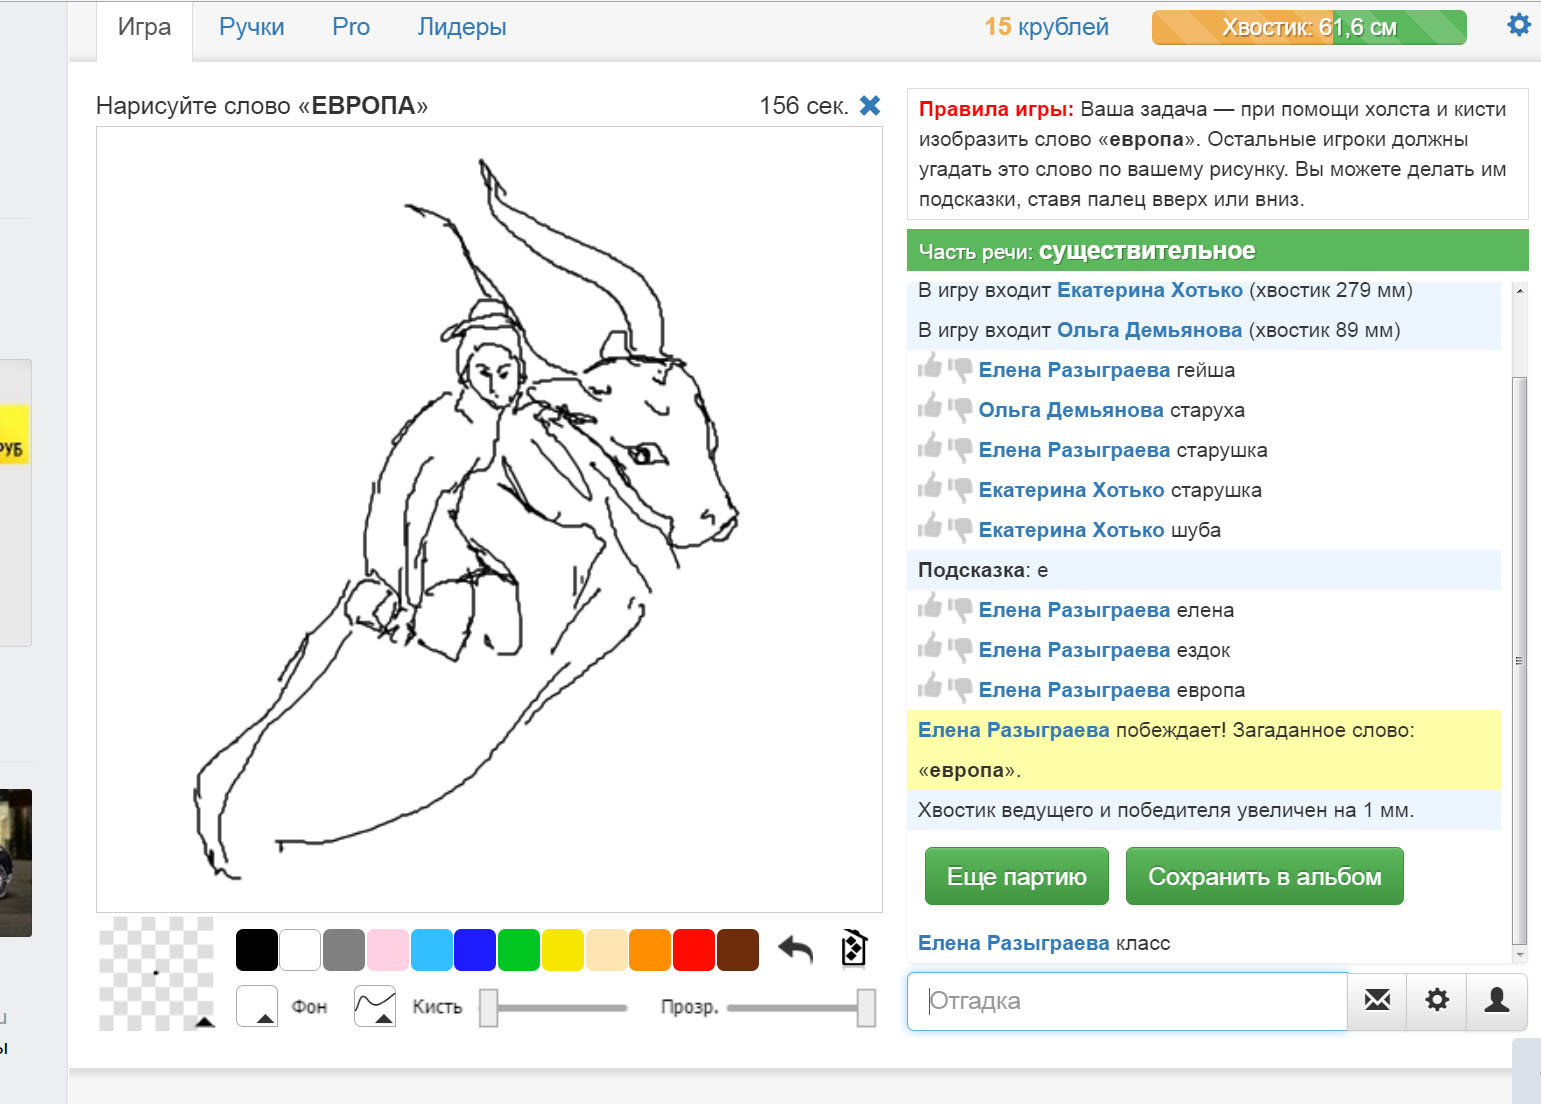Click the «Подсказка: е» hint line
The image size is (1541, 1104).
pyautogui.click(x=1204, y=570)
